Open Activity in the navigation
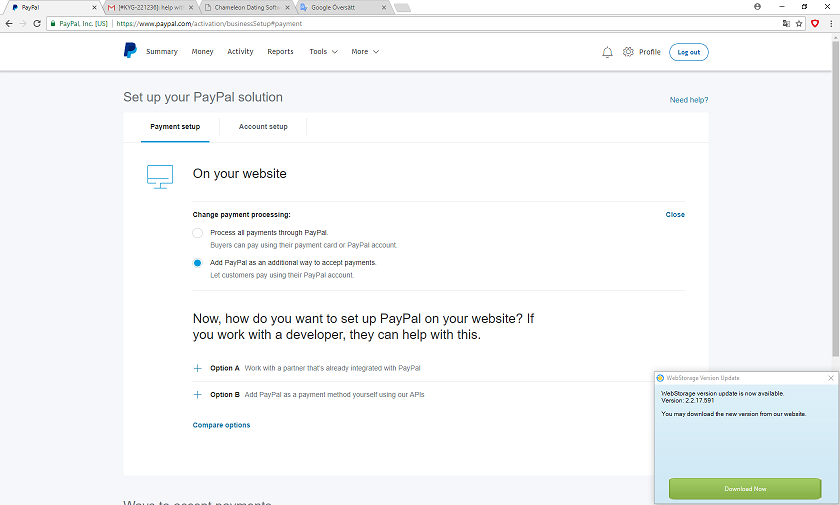 pos(240,51)
